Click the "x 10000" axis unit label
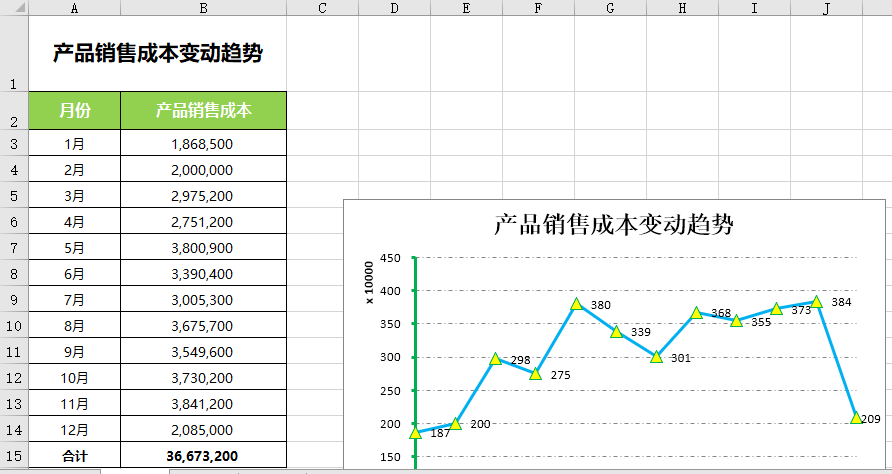Viewport: 892px width, 474px height. coord(369,282)
